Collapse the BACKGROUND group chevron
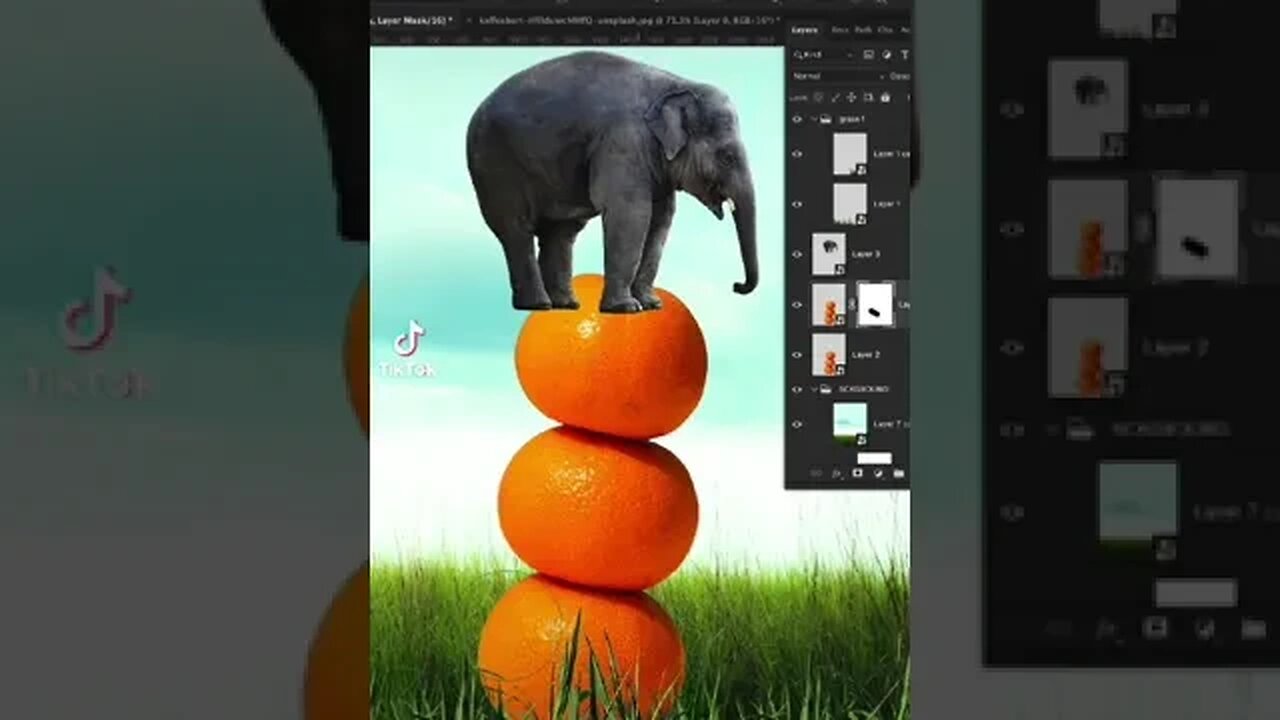 [x=813, y=389]
